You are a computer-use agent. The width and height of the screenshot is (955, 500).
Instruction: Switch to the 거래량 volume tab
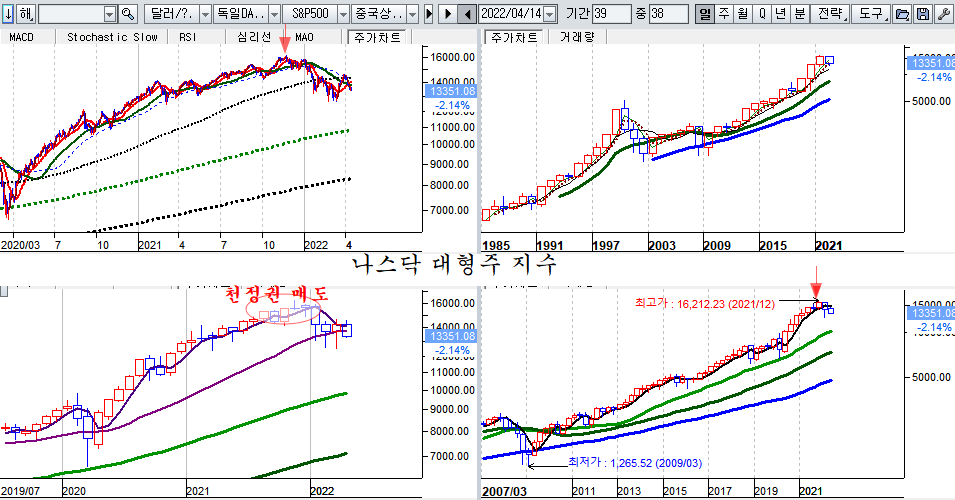(576, 37)
